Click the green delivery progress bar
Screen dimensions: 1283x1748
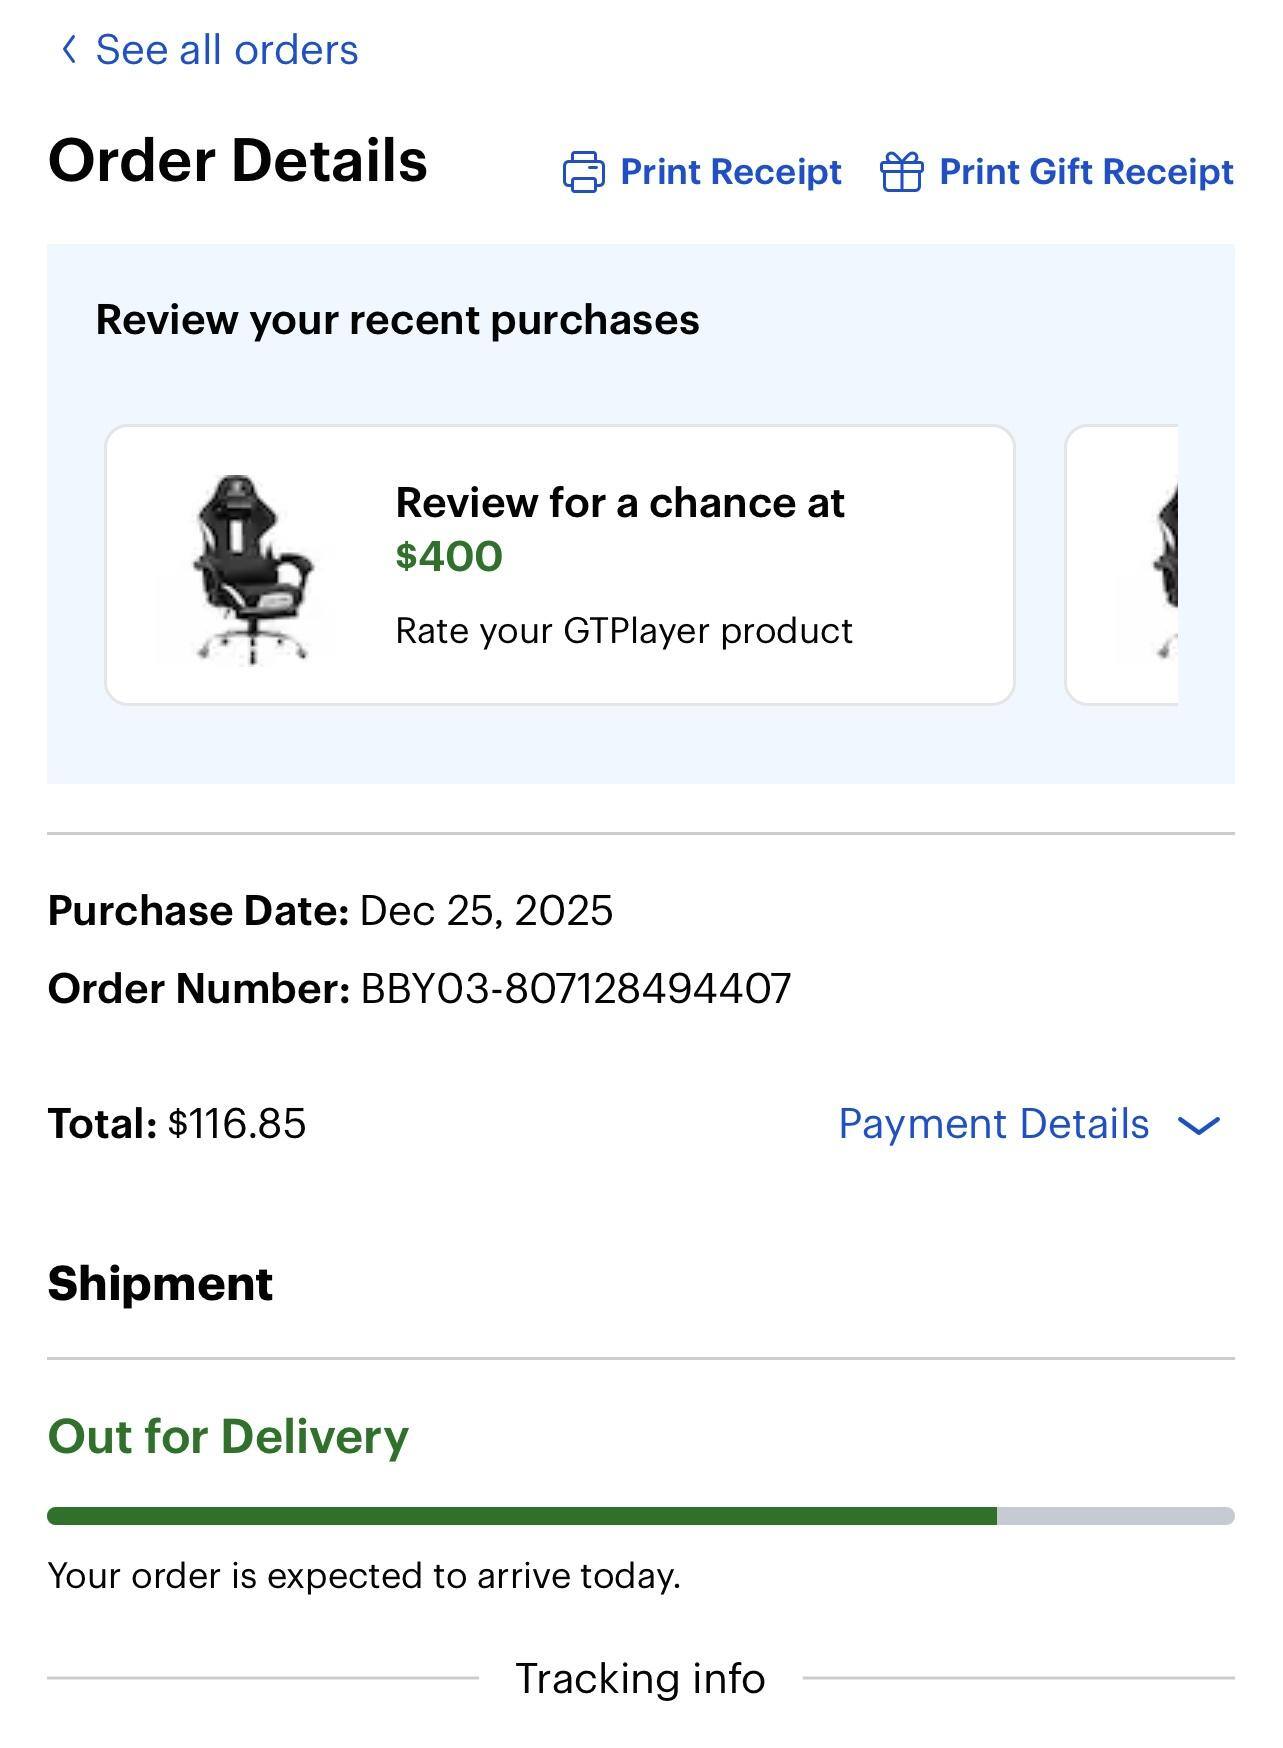[x=520, y=1516]
